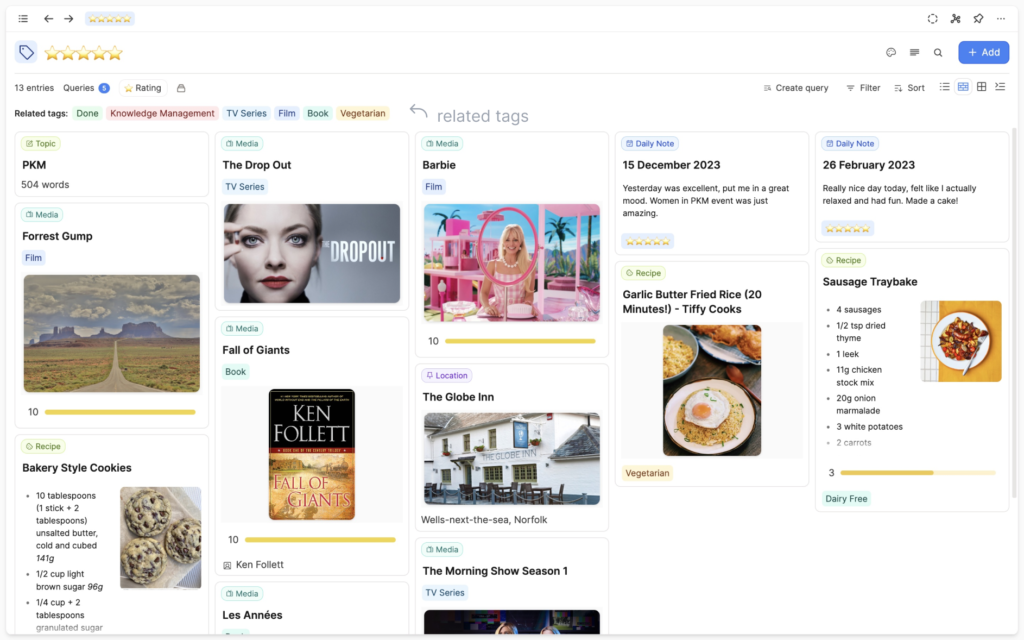1024x640 pixels.
Task: Open the ellipsis options menu
Action: (1000, 18)
